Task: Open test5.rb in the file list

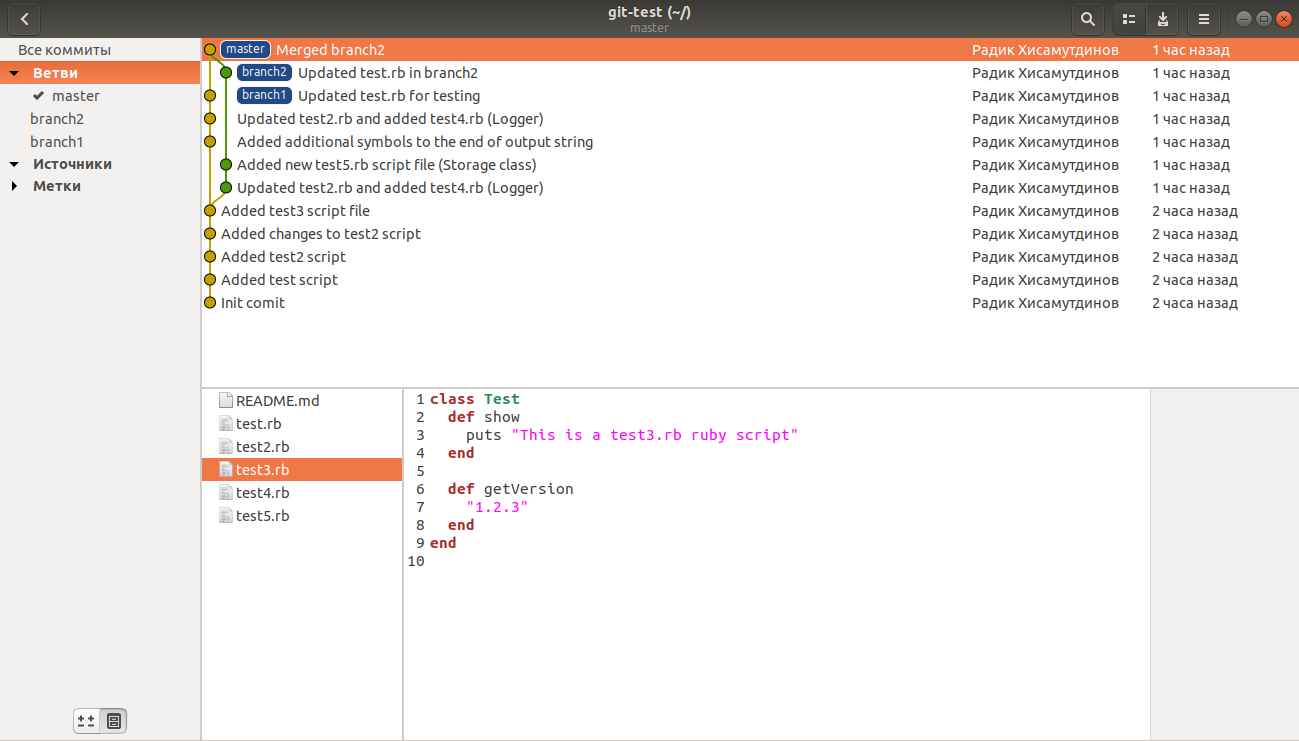Action: click(x=262, y=516)
